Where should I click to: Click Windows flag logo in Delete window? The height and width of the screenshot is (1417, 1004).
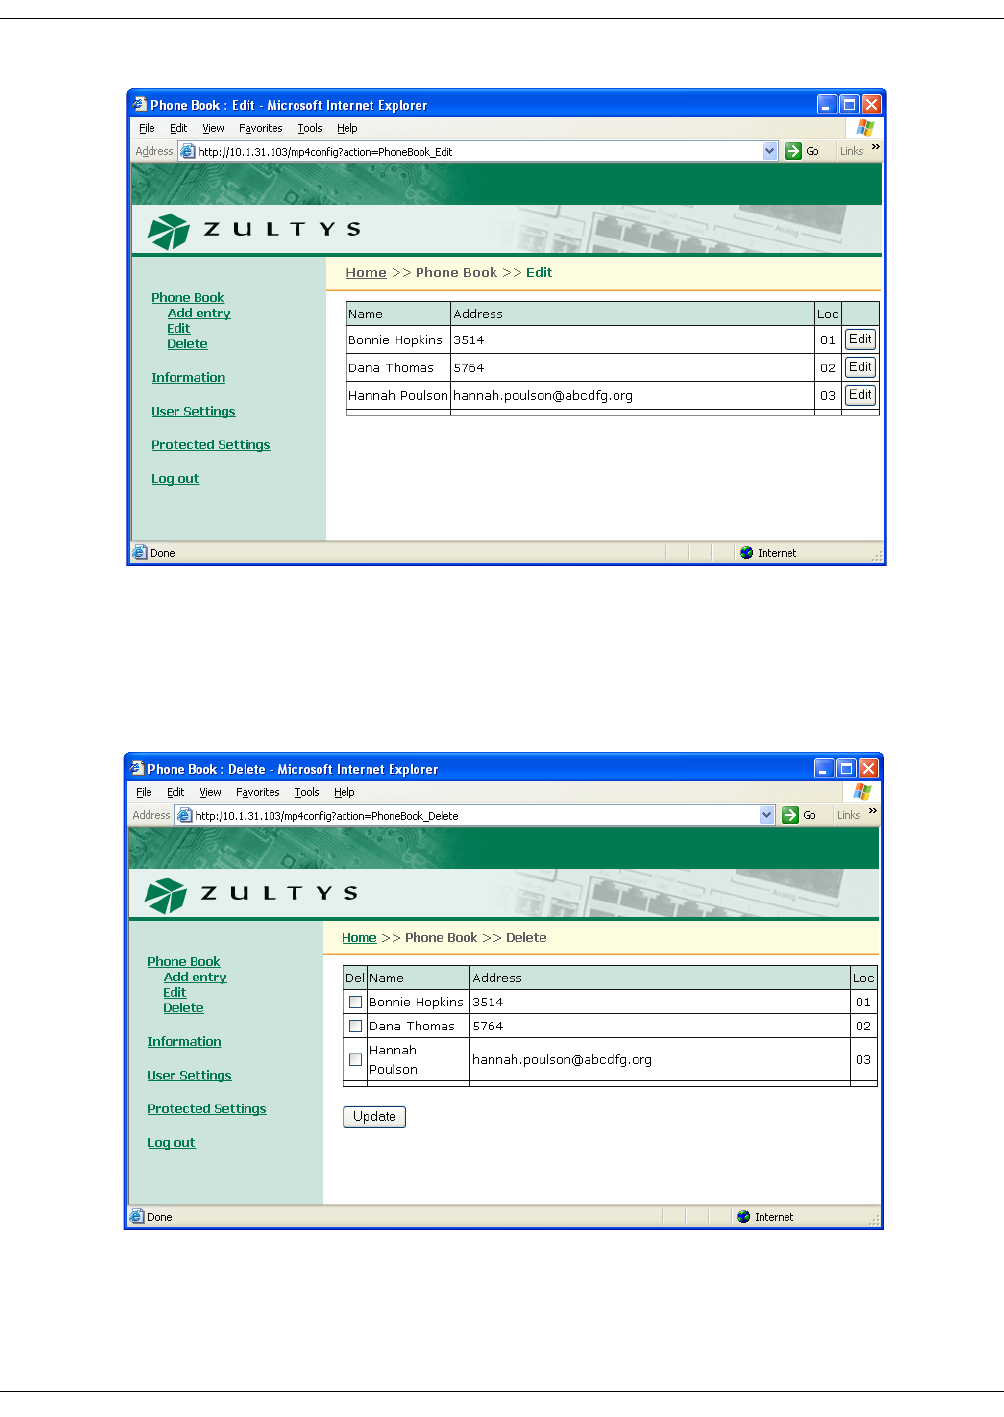862,792
